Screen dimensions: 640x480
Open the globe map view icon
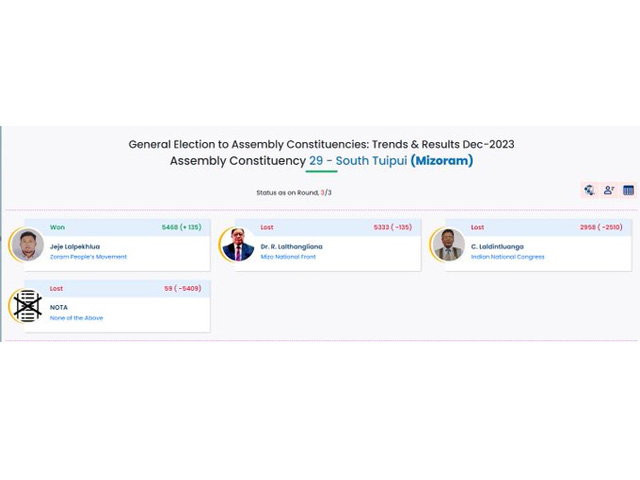click(589, 190)
